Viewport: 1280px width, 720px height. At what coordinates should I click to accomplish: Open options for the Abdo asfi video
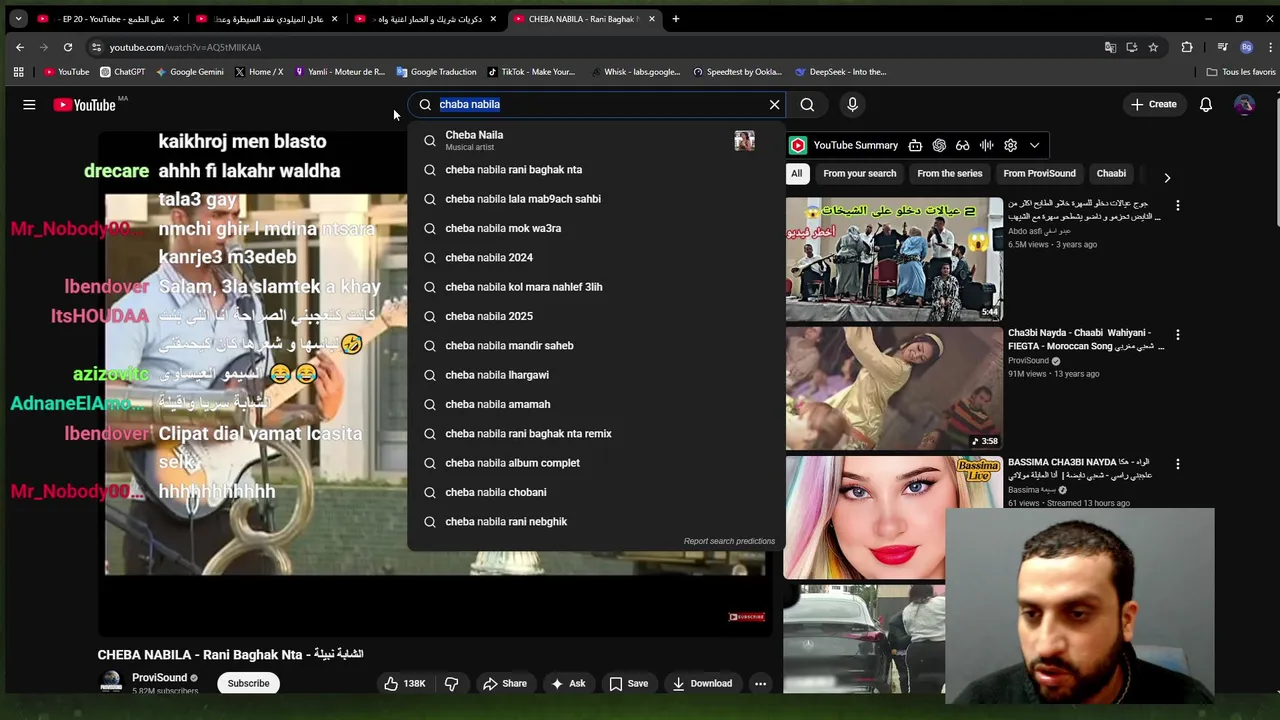(1177, 206)
